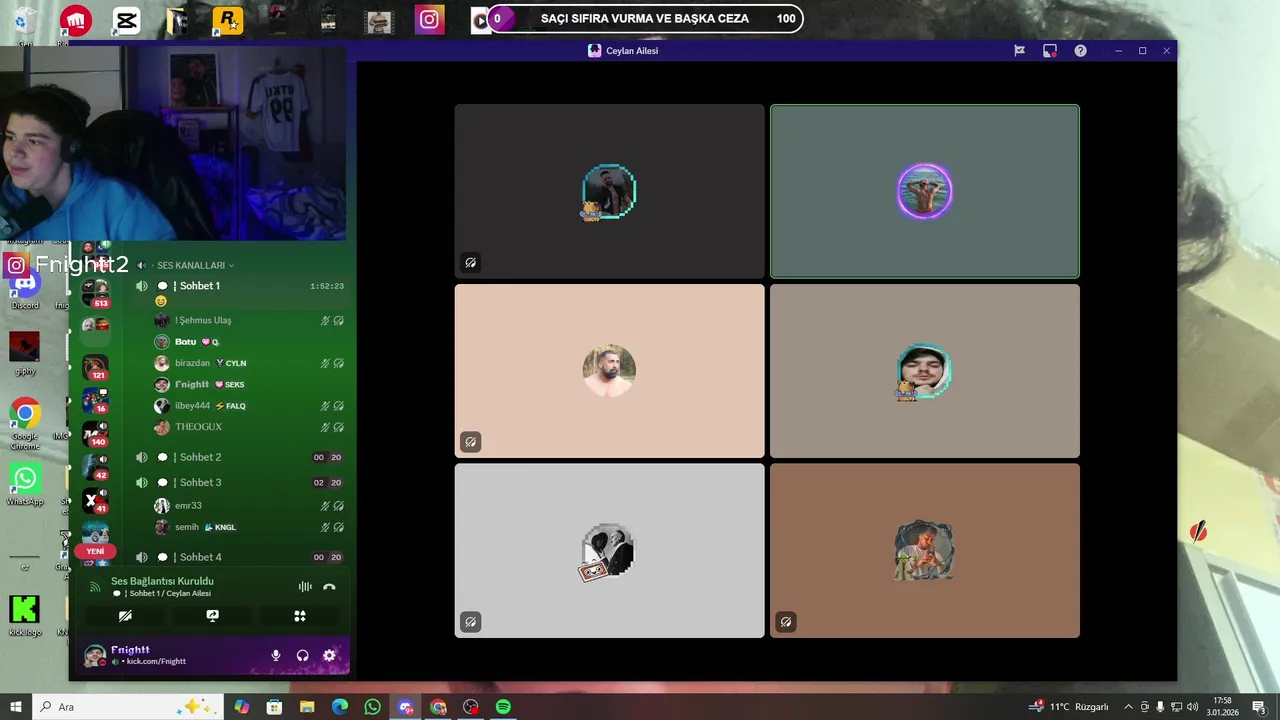Viewport: 1280px width, 720px height.
Task: Toggle camera on in voice panel
Action: tap(125, 616)
